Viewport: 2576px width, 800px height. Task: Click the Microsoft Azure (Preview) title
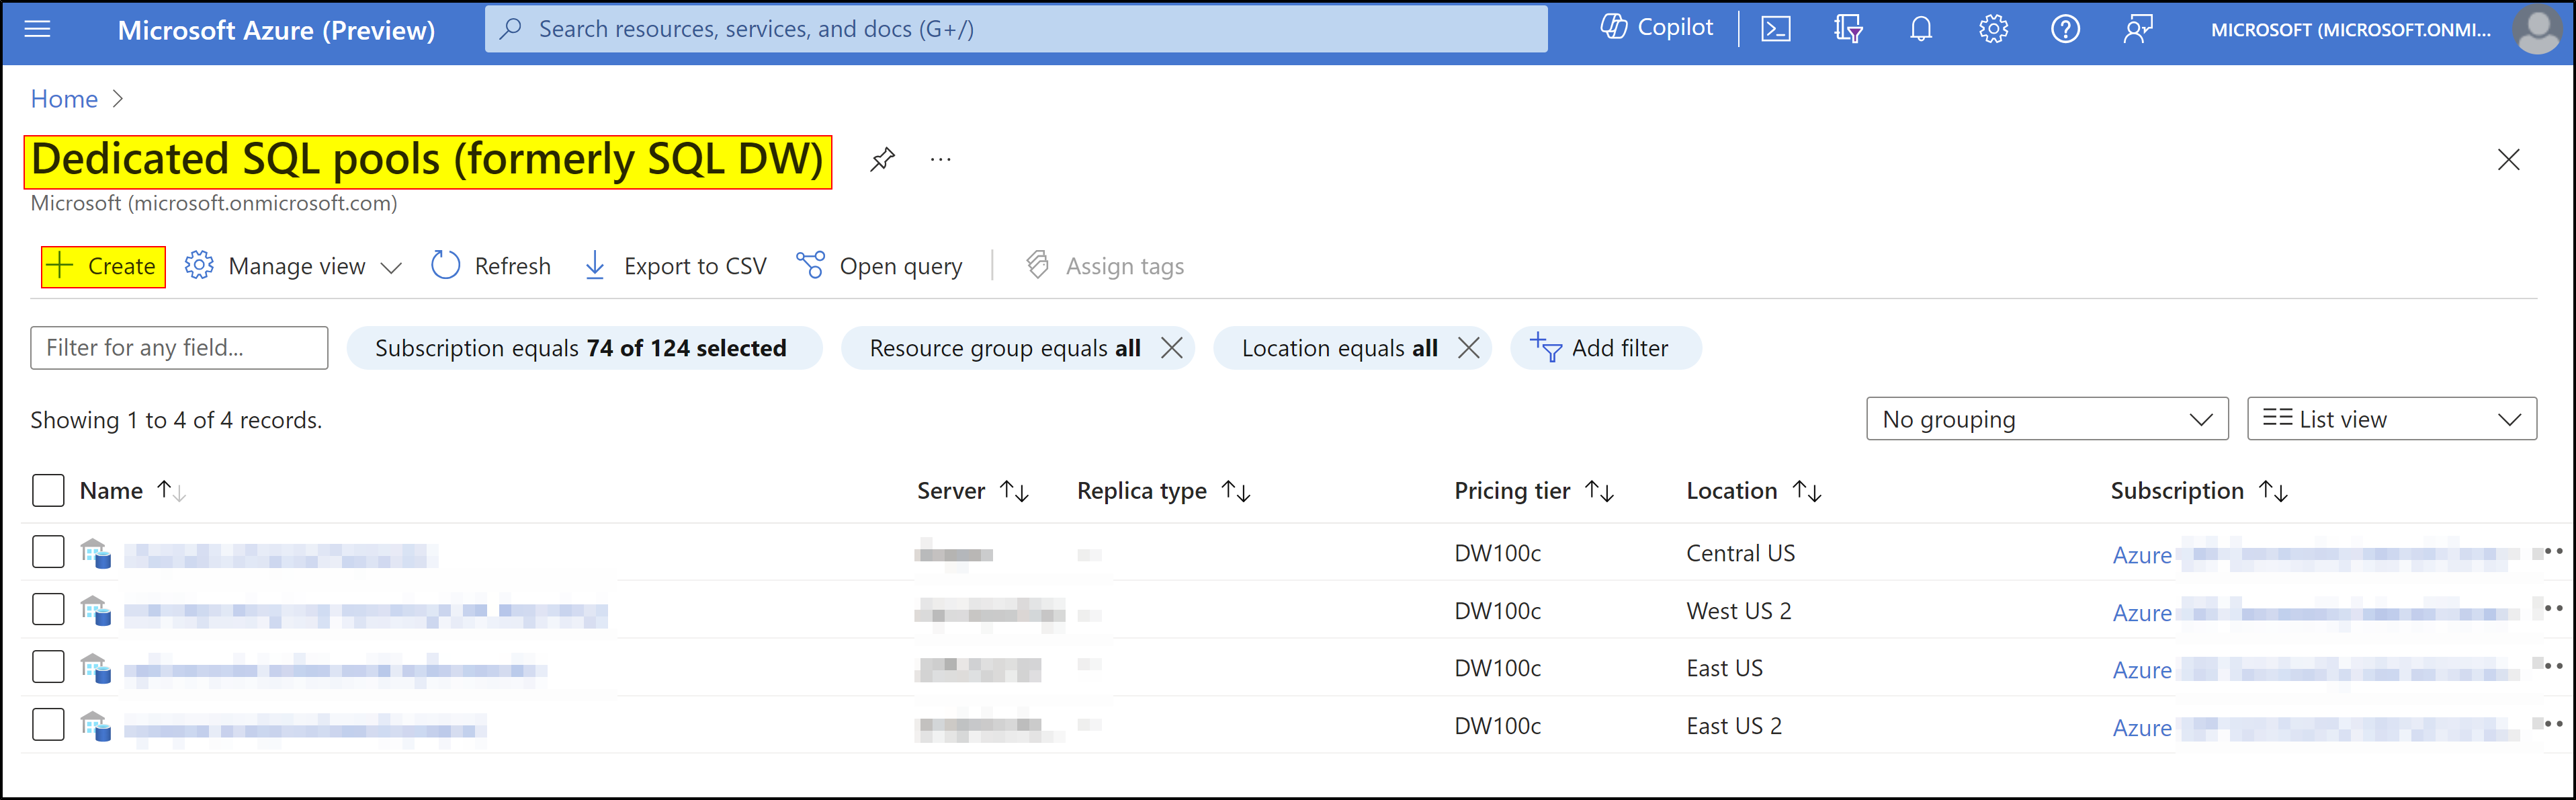point(276,30)
